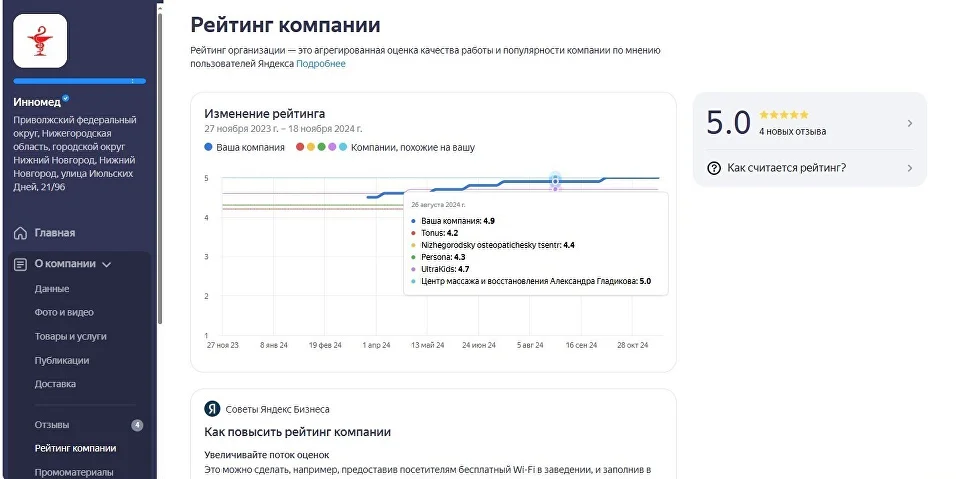Open the '4 новых отзыва' link
The image size is (960, 479).
(x=793, y=131)
